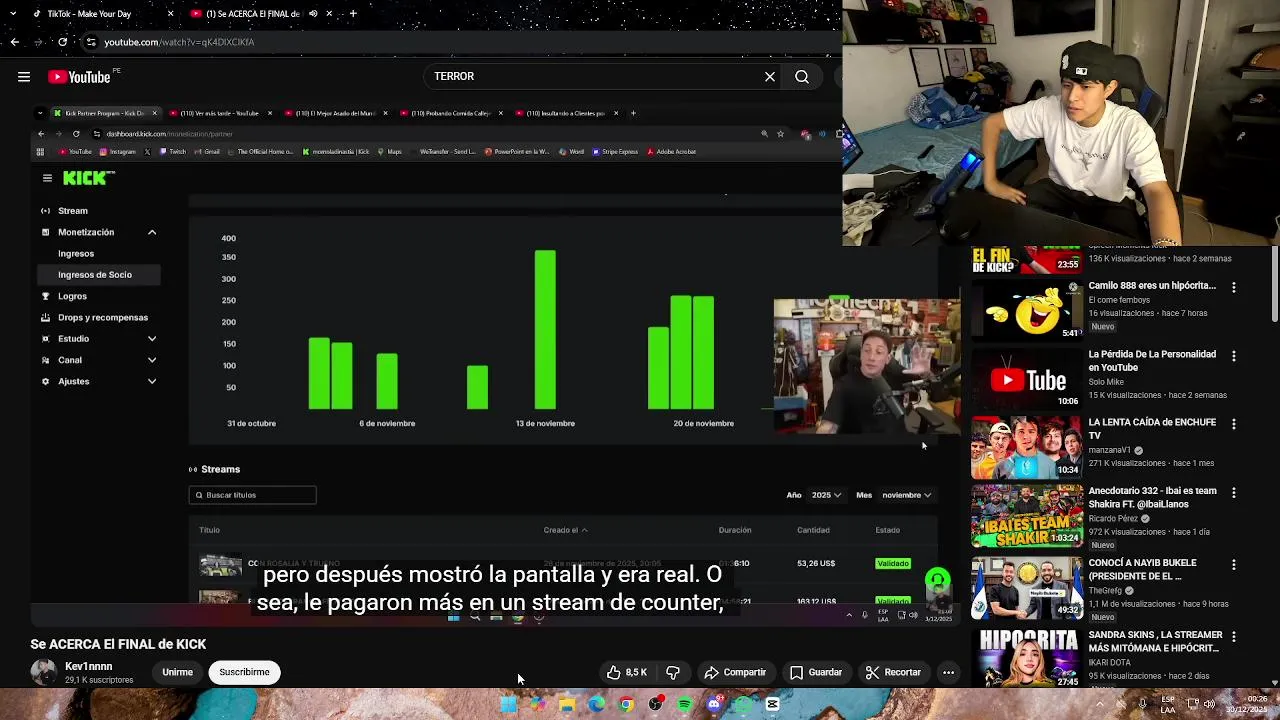Open more actions three-dot menu below the video

pyautogui.click(x=948, y=673)
